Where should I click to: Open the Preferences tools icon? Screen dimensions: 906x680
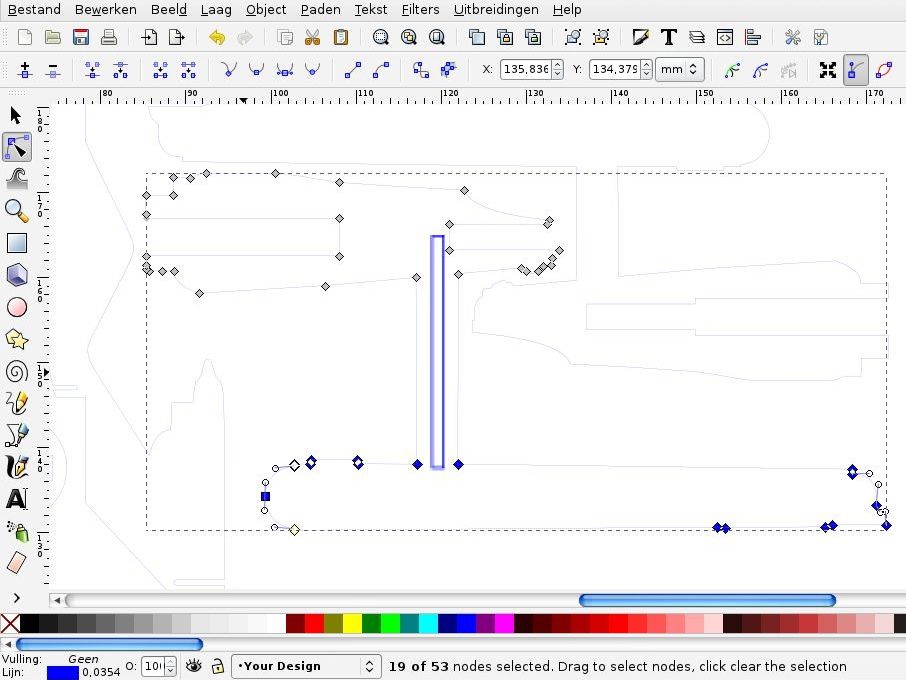793,38
